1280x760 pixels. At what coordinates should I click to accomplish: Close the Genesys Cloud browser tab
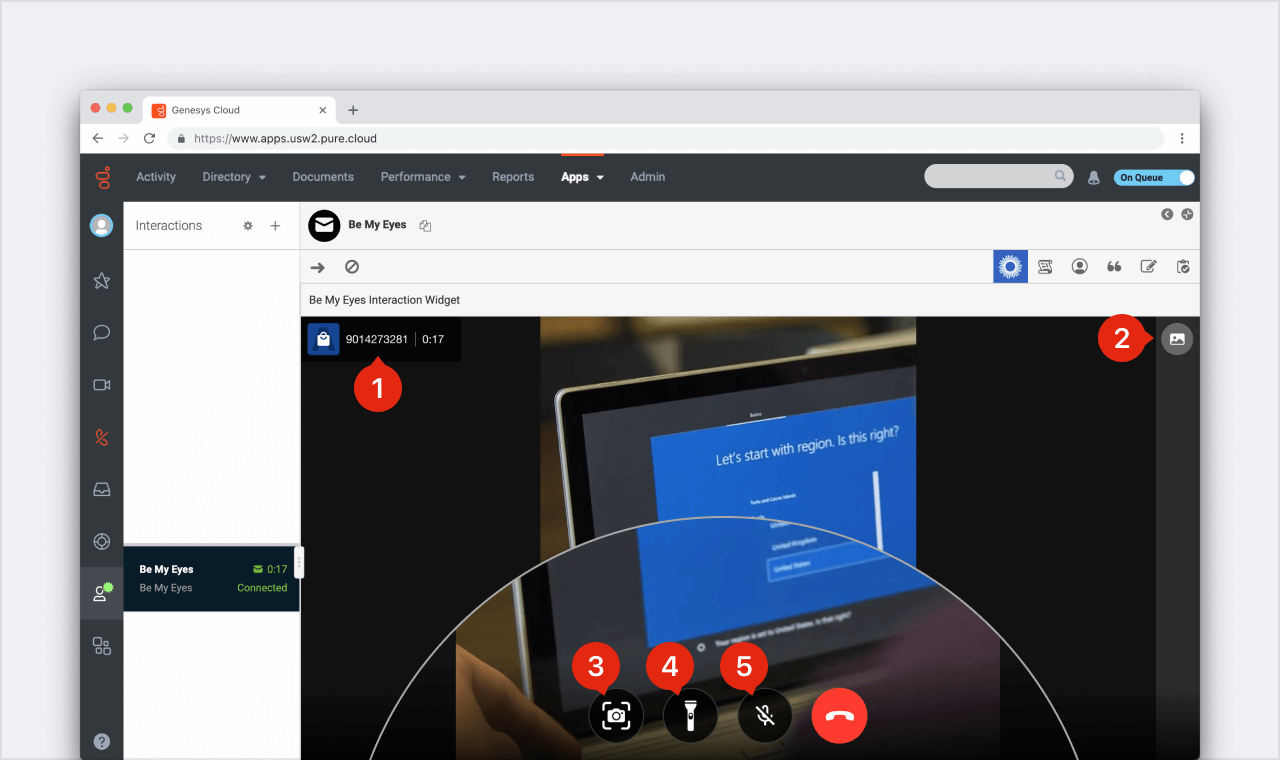(x=322, y=110)
